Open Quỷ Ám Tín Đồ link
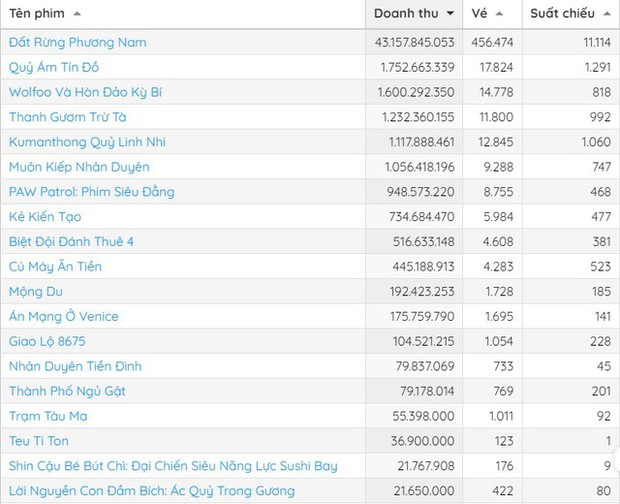The height and width of the screenshot is (504, 620). (x=62, y=67)
